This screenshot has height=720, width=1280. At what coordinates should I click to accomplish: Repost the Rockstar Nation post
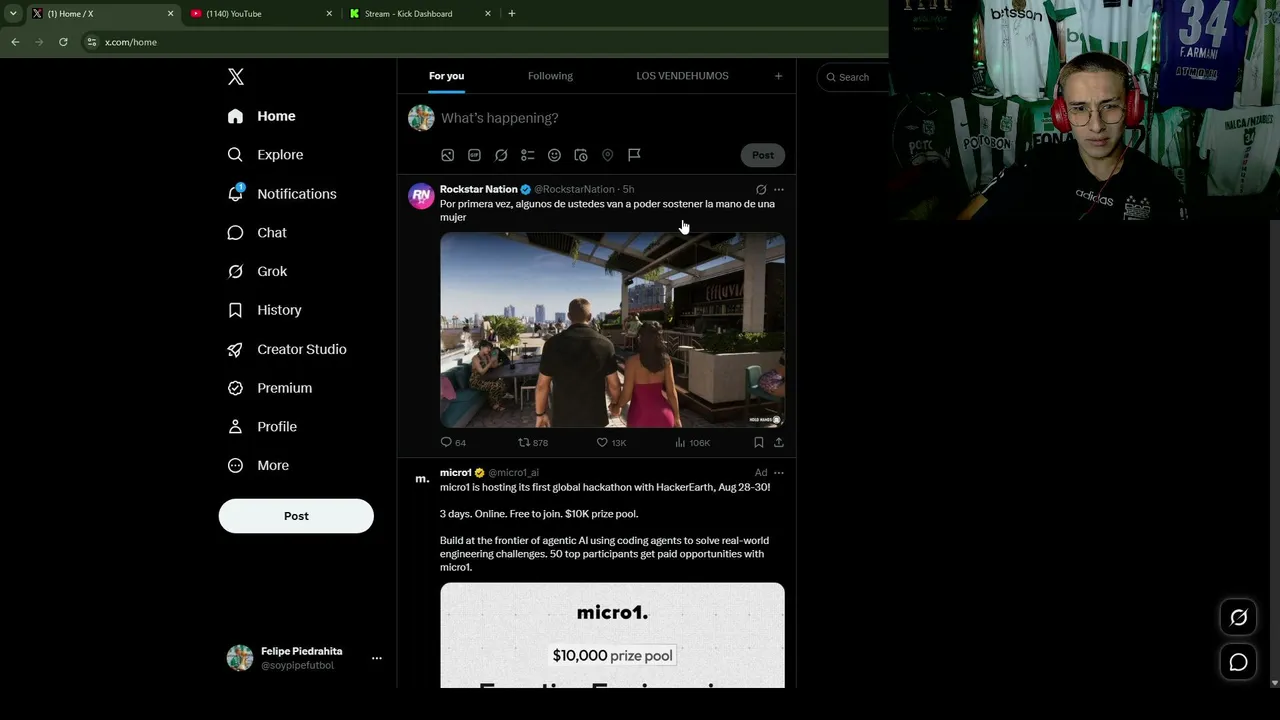point(533,442)
